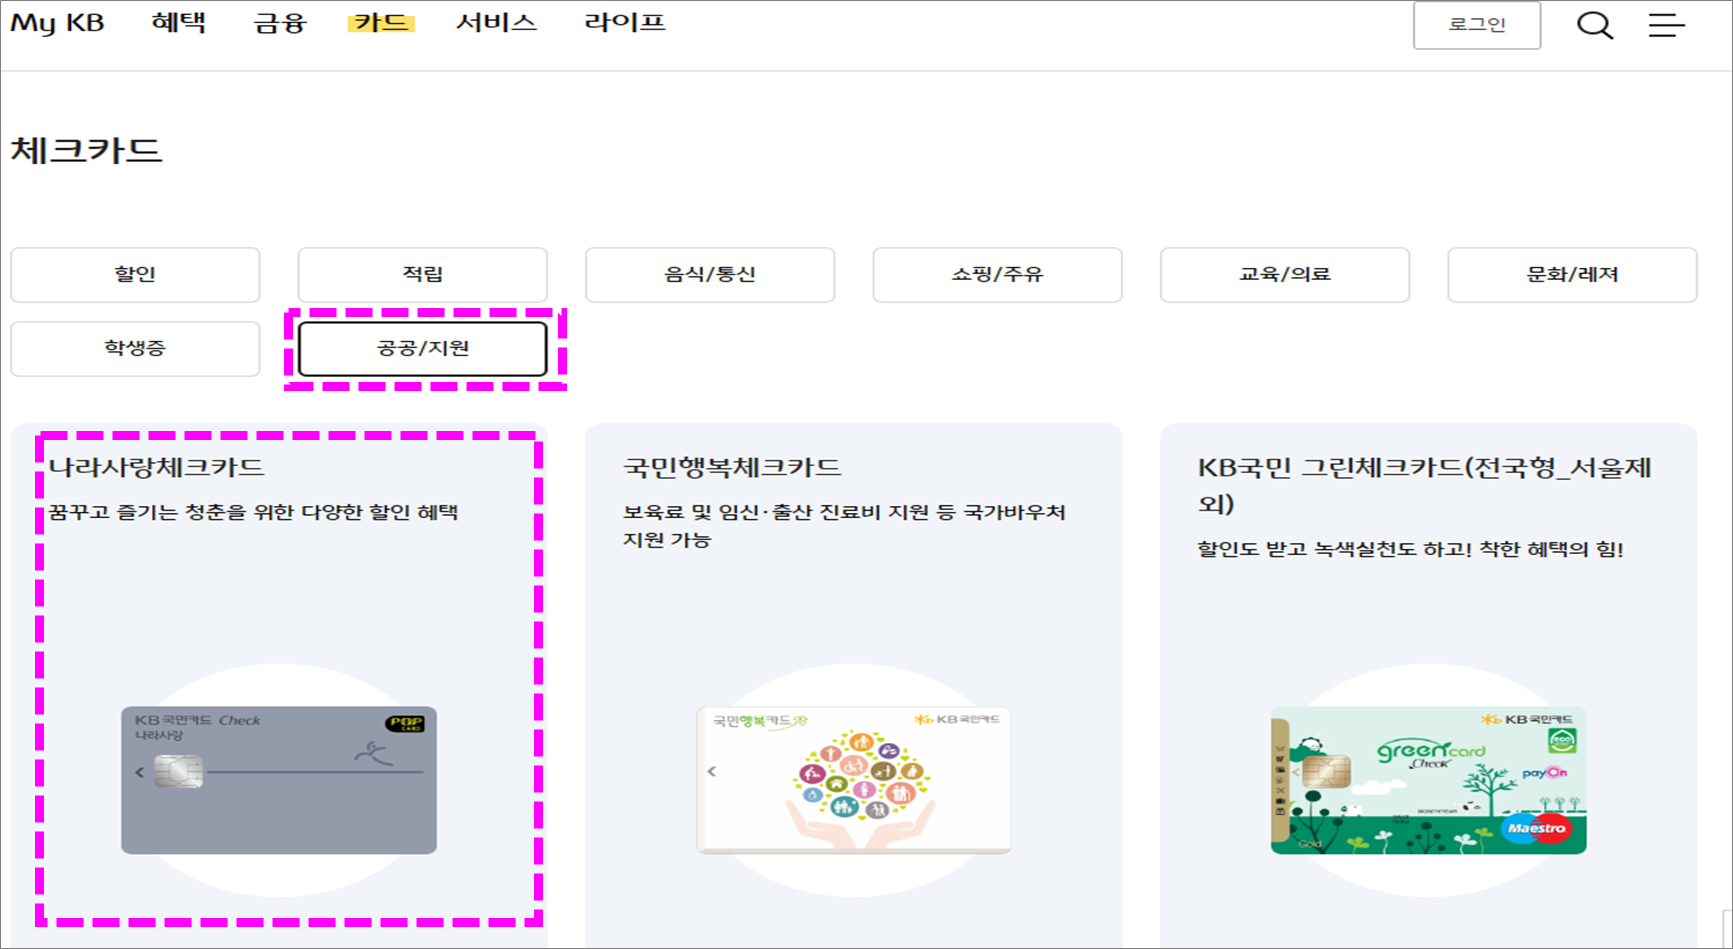The image size is (1733, 949).
Task: Open the 라이프 menu
Action: (622, 23)
